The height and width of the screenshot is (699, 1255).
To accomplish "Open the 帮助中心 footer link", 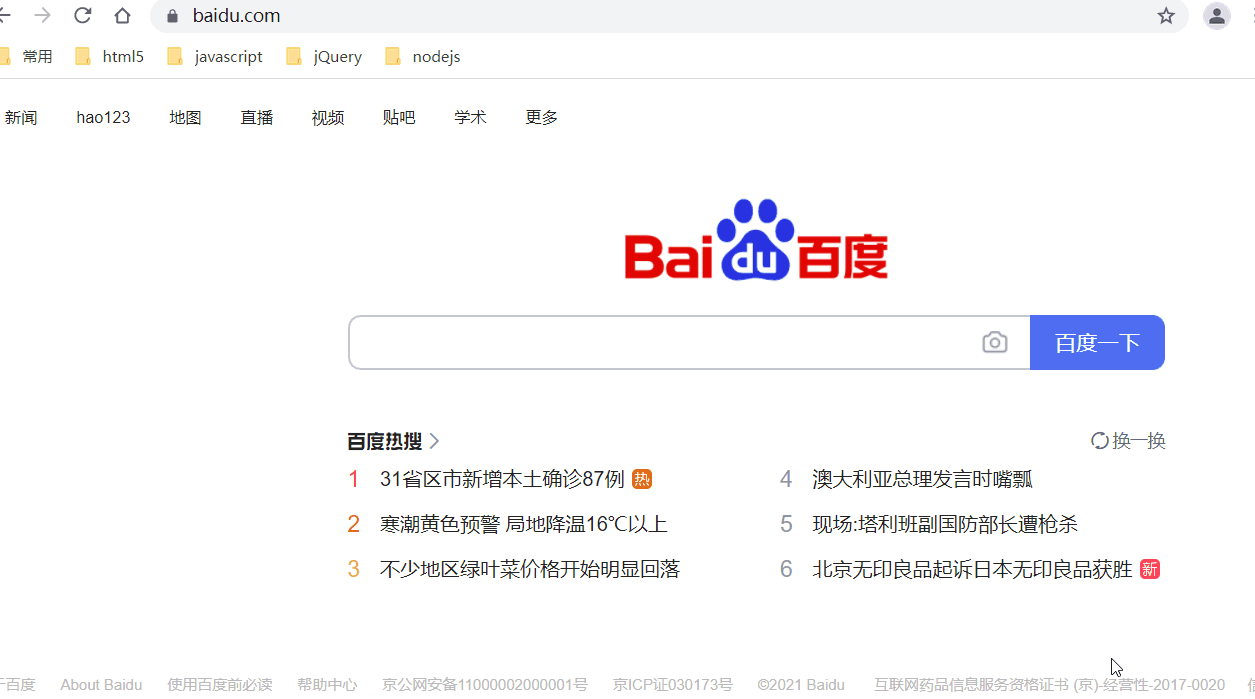I will (x=327, y=685).
